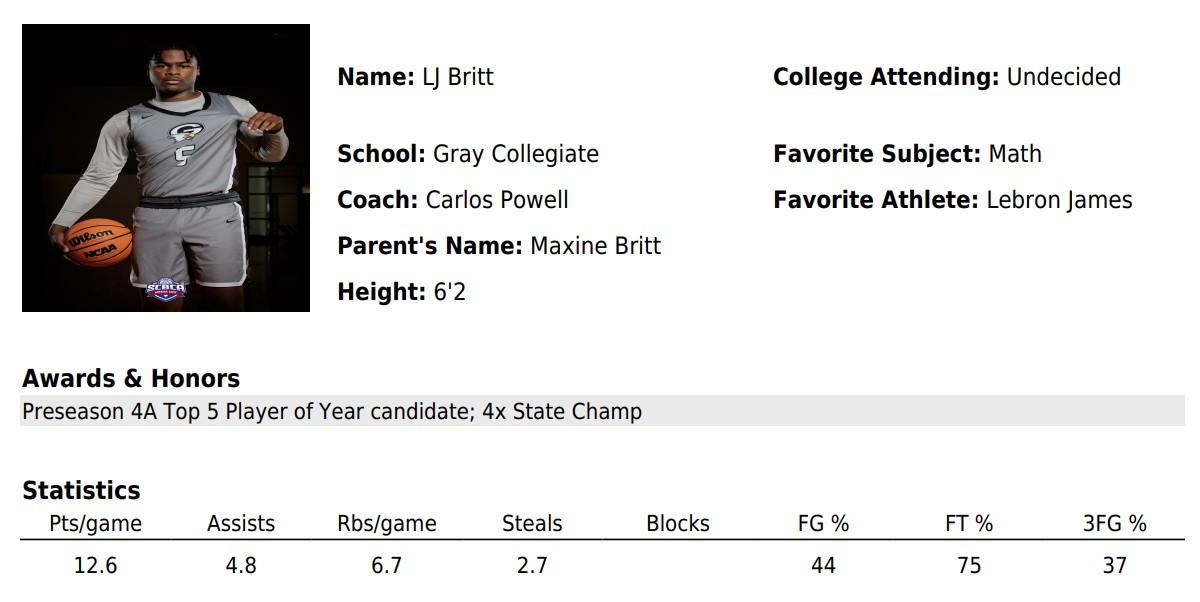
Task: Click the 3FG % column header
Action: [x=1114, y=523]
